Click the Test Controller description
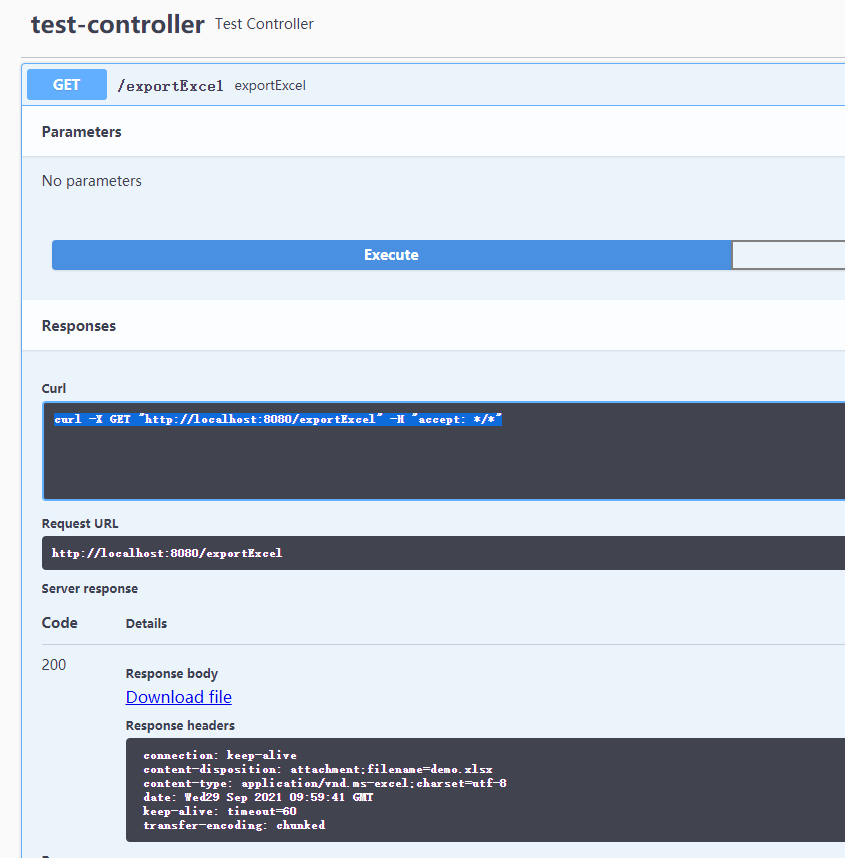Screen dimensions: 845x858 point(264,24)
